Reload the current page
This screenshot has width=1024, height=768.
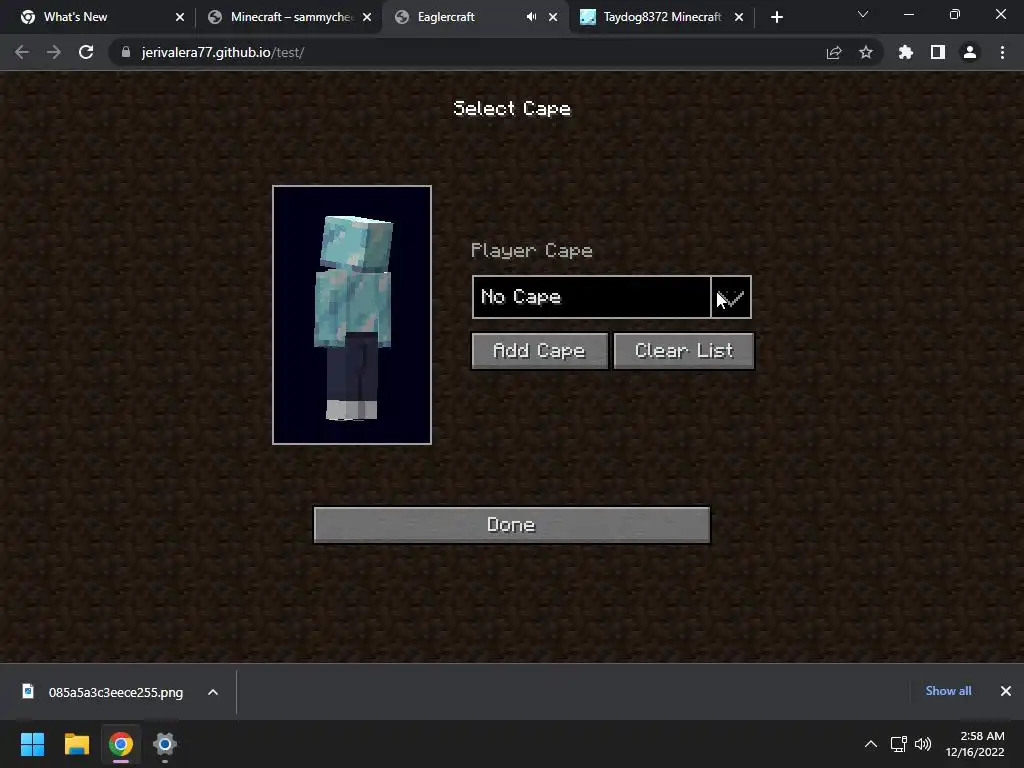(x=86, y=52)
